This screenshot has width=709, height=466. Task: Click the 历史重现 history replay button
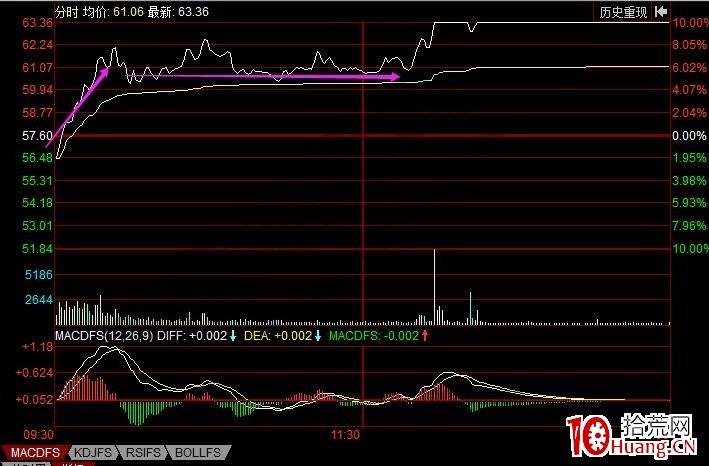623,12
